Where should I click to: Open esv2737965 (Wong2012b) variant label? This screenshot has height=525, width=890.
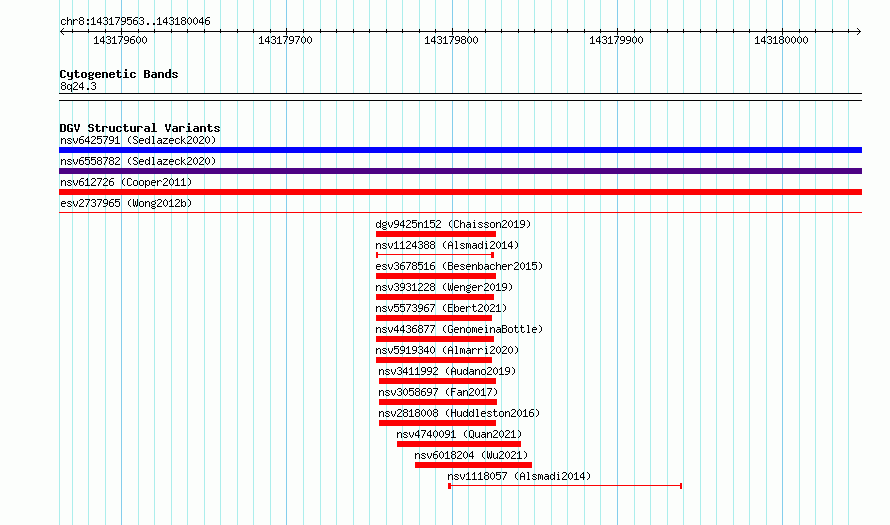coord(126,203)
